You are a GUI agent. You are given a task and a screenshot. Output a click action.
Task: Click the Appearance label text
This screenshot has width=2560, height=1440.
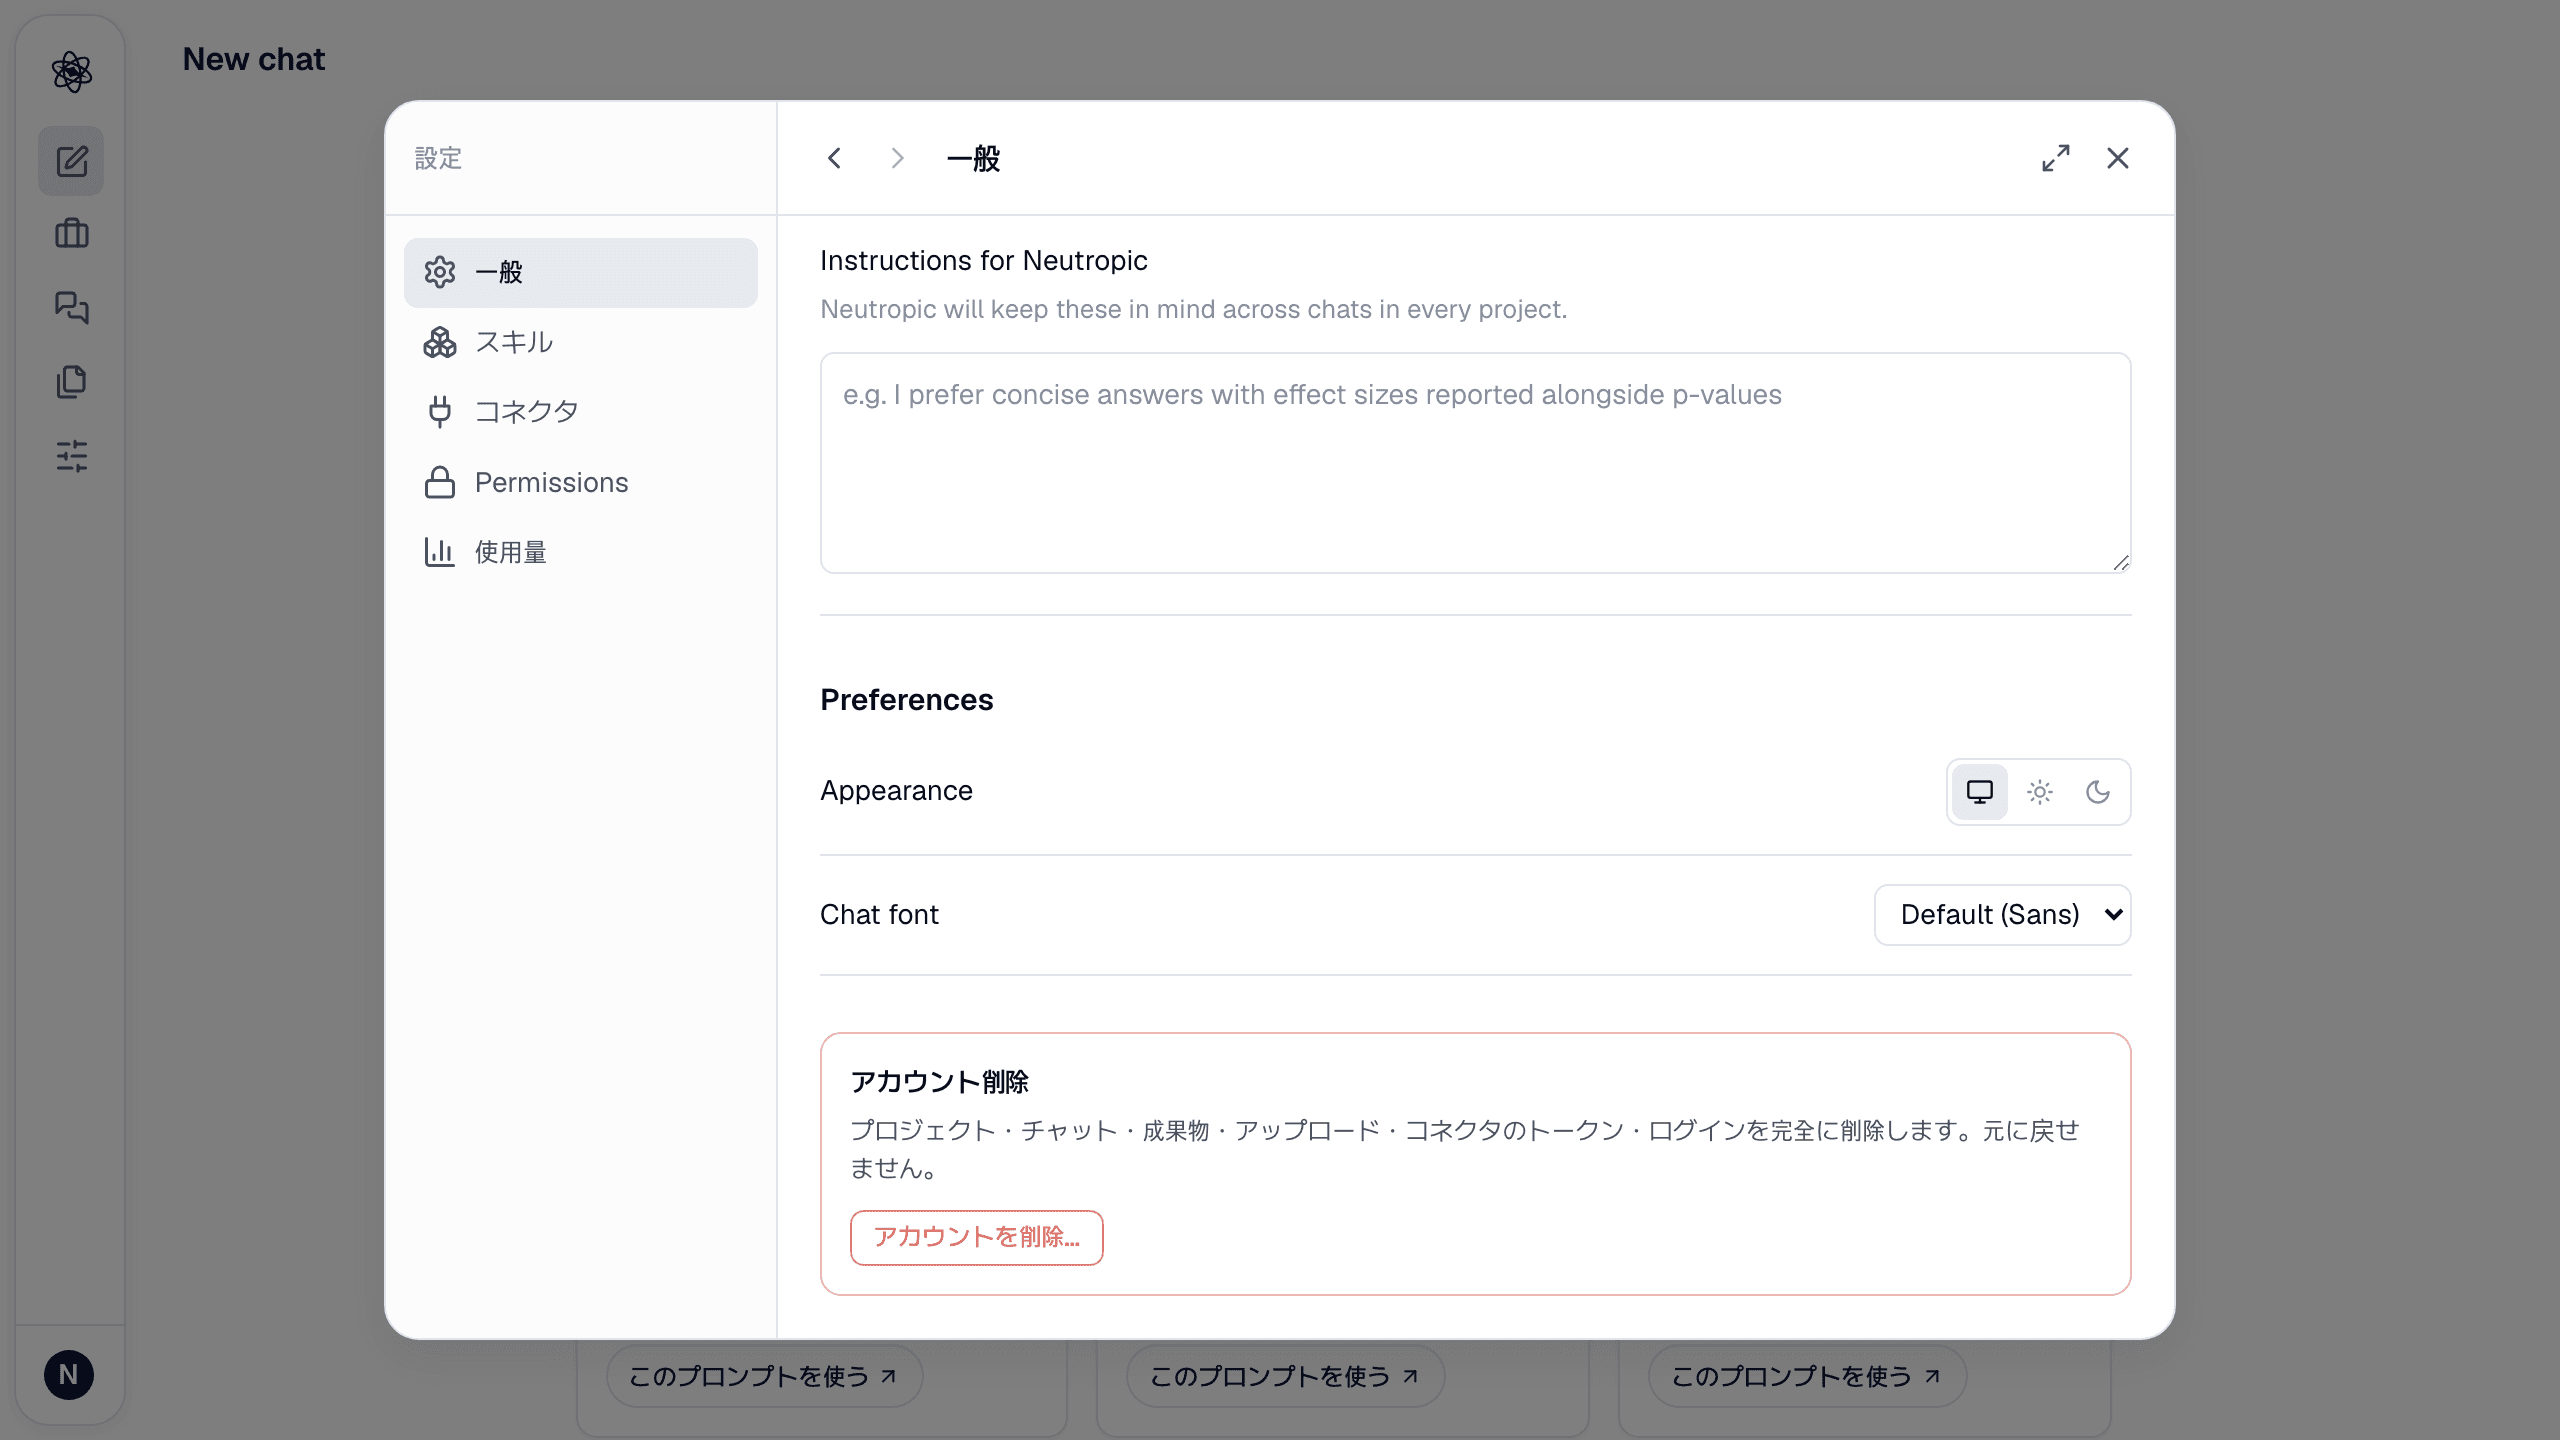coord(896,791)
